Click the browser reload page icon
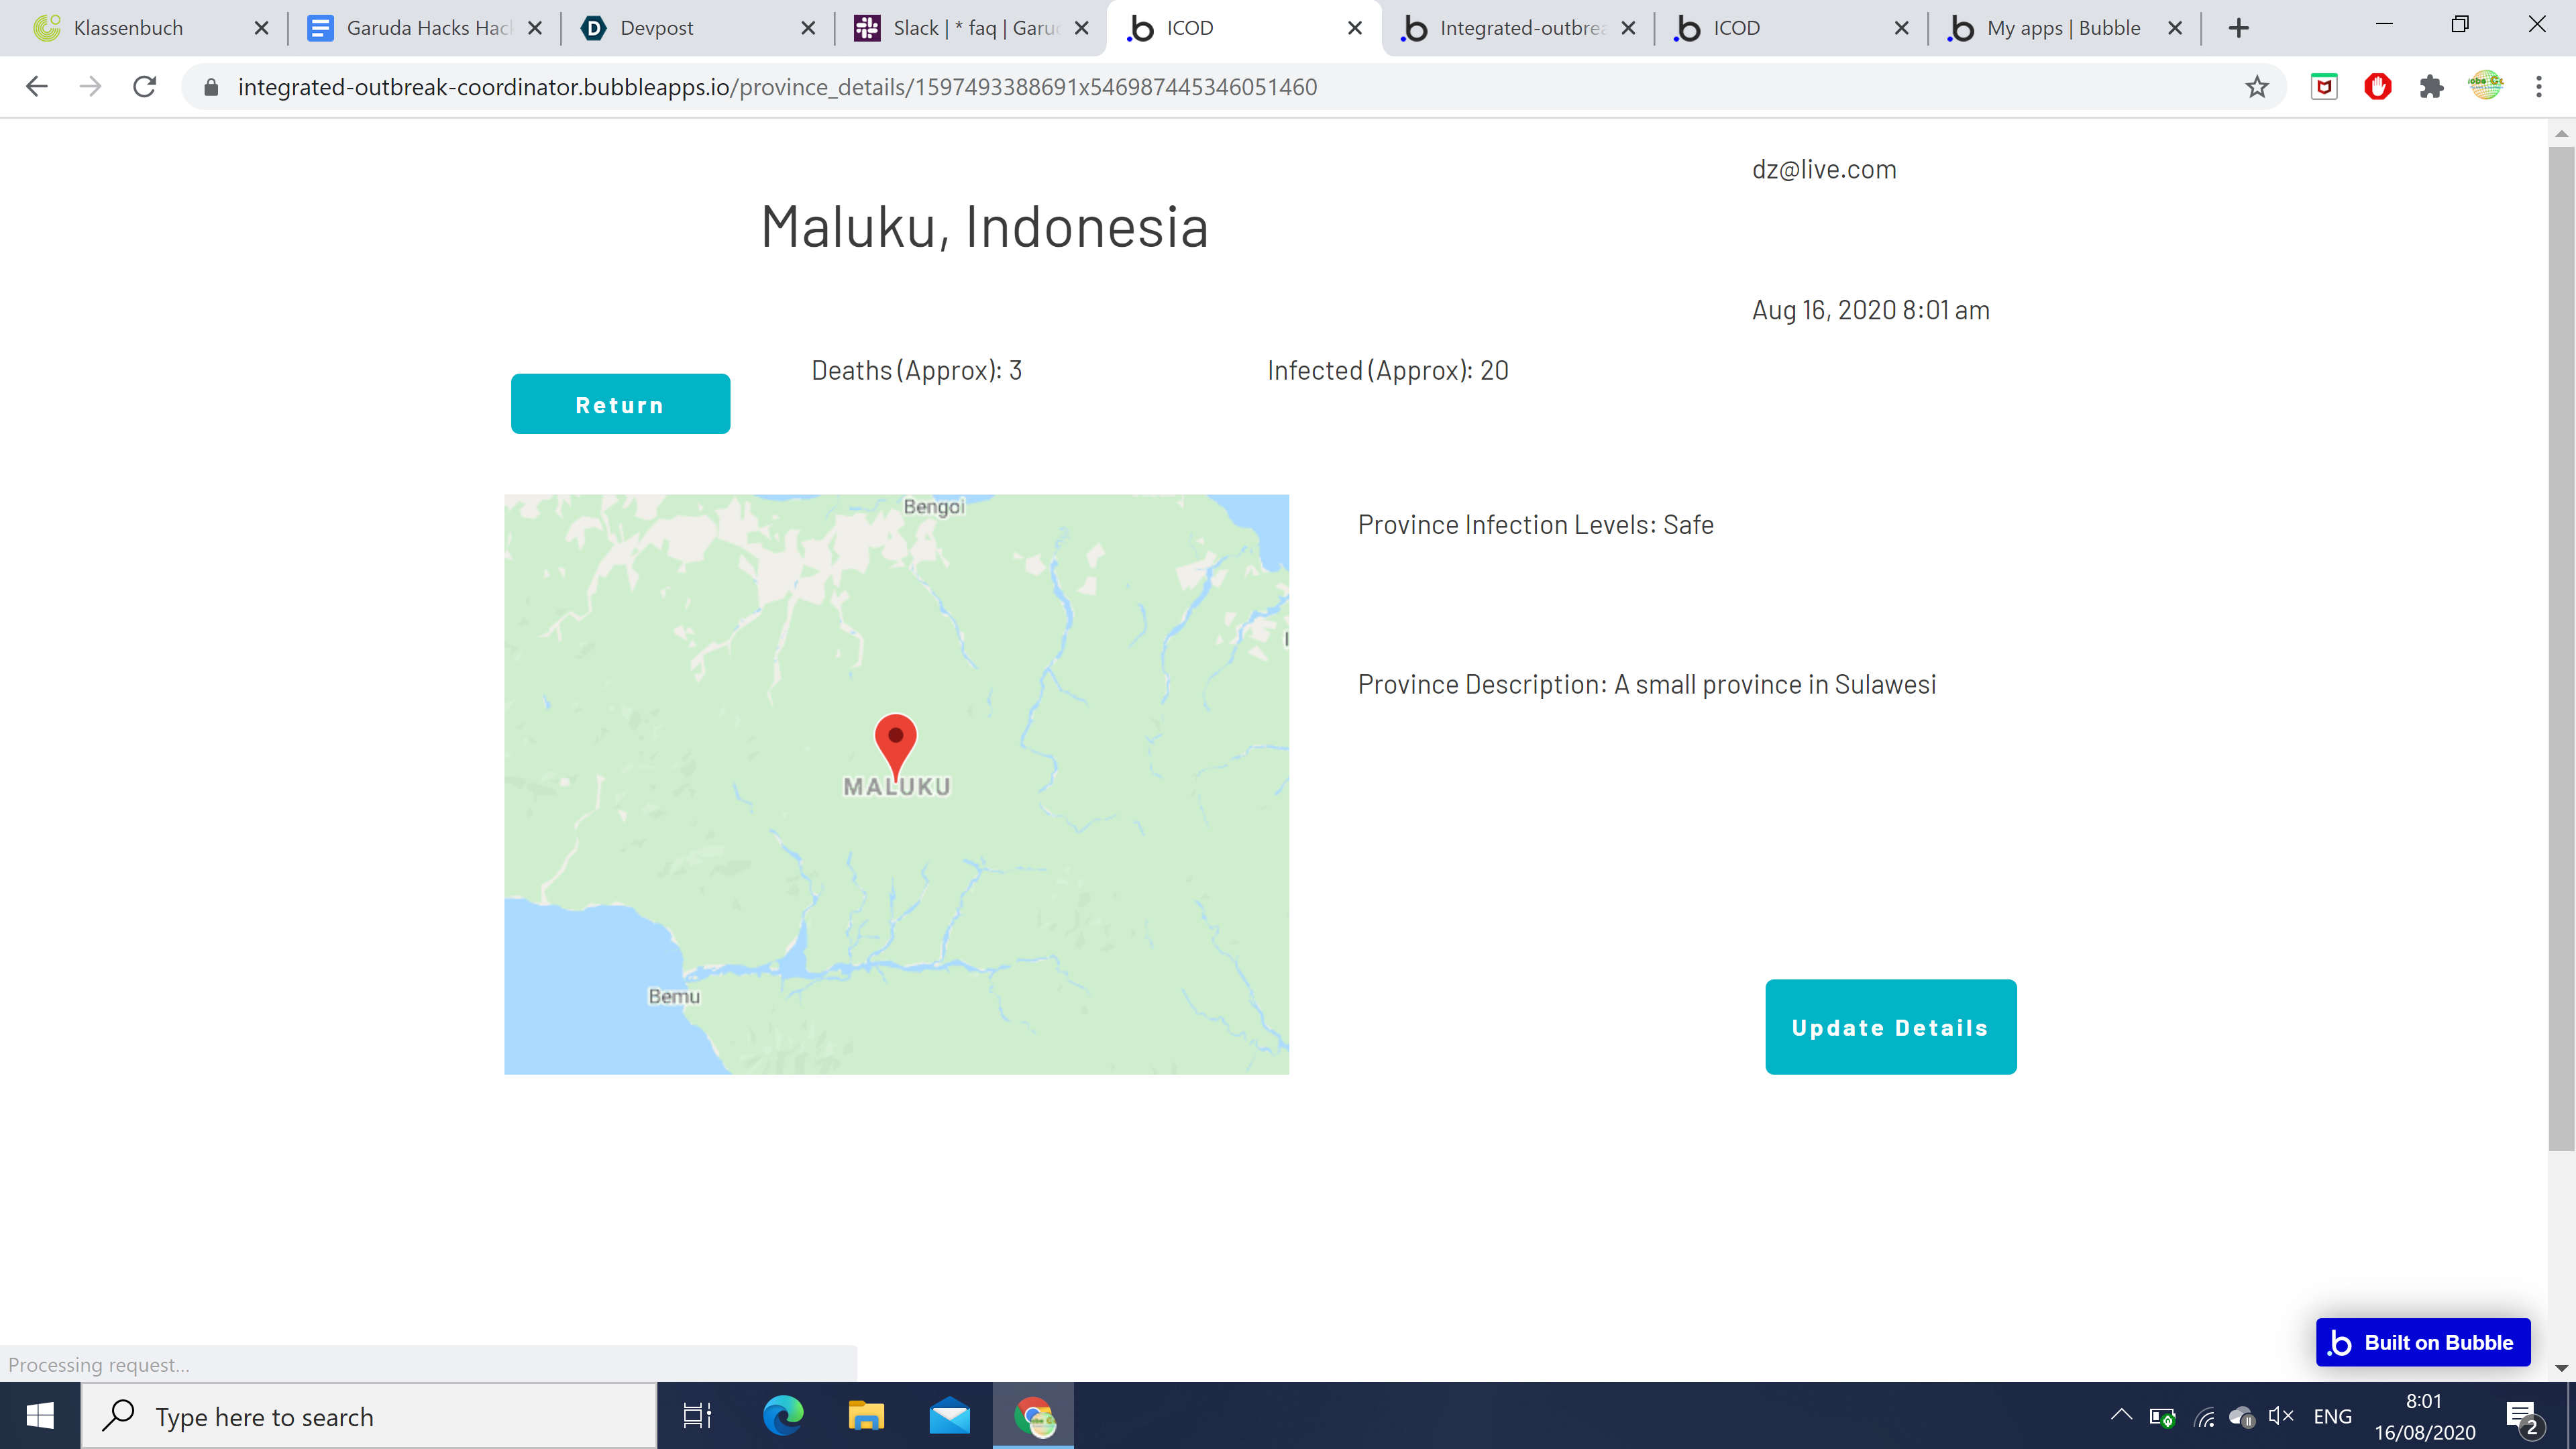2576x1449 pixels. pyautogui.click(x=145, y=87)
